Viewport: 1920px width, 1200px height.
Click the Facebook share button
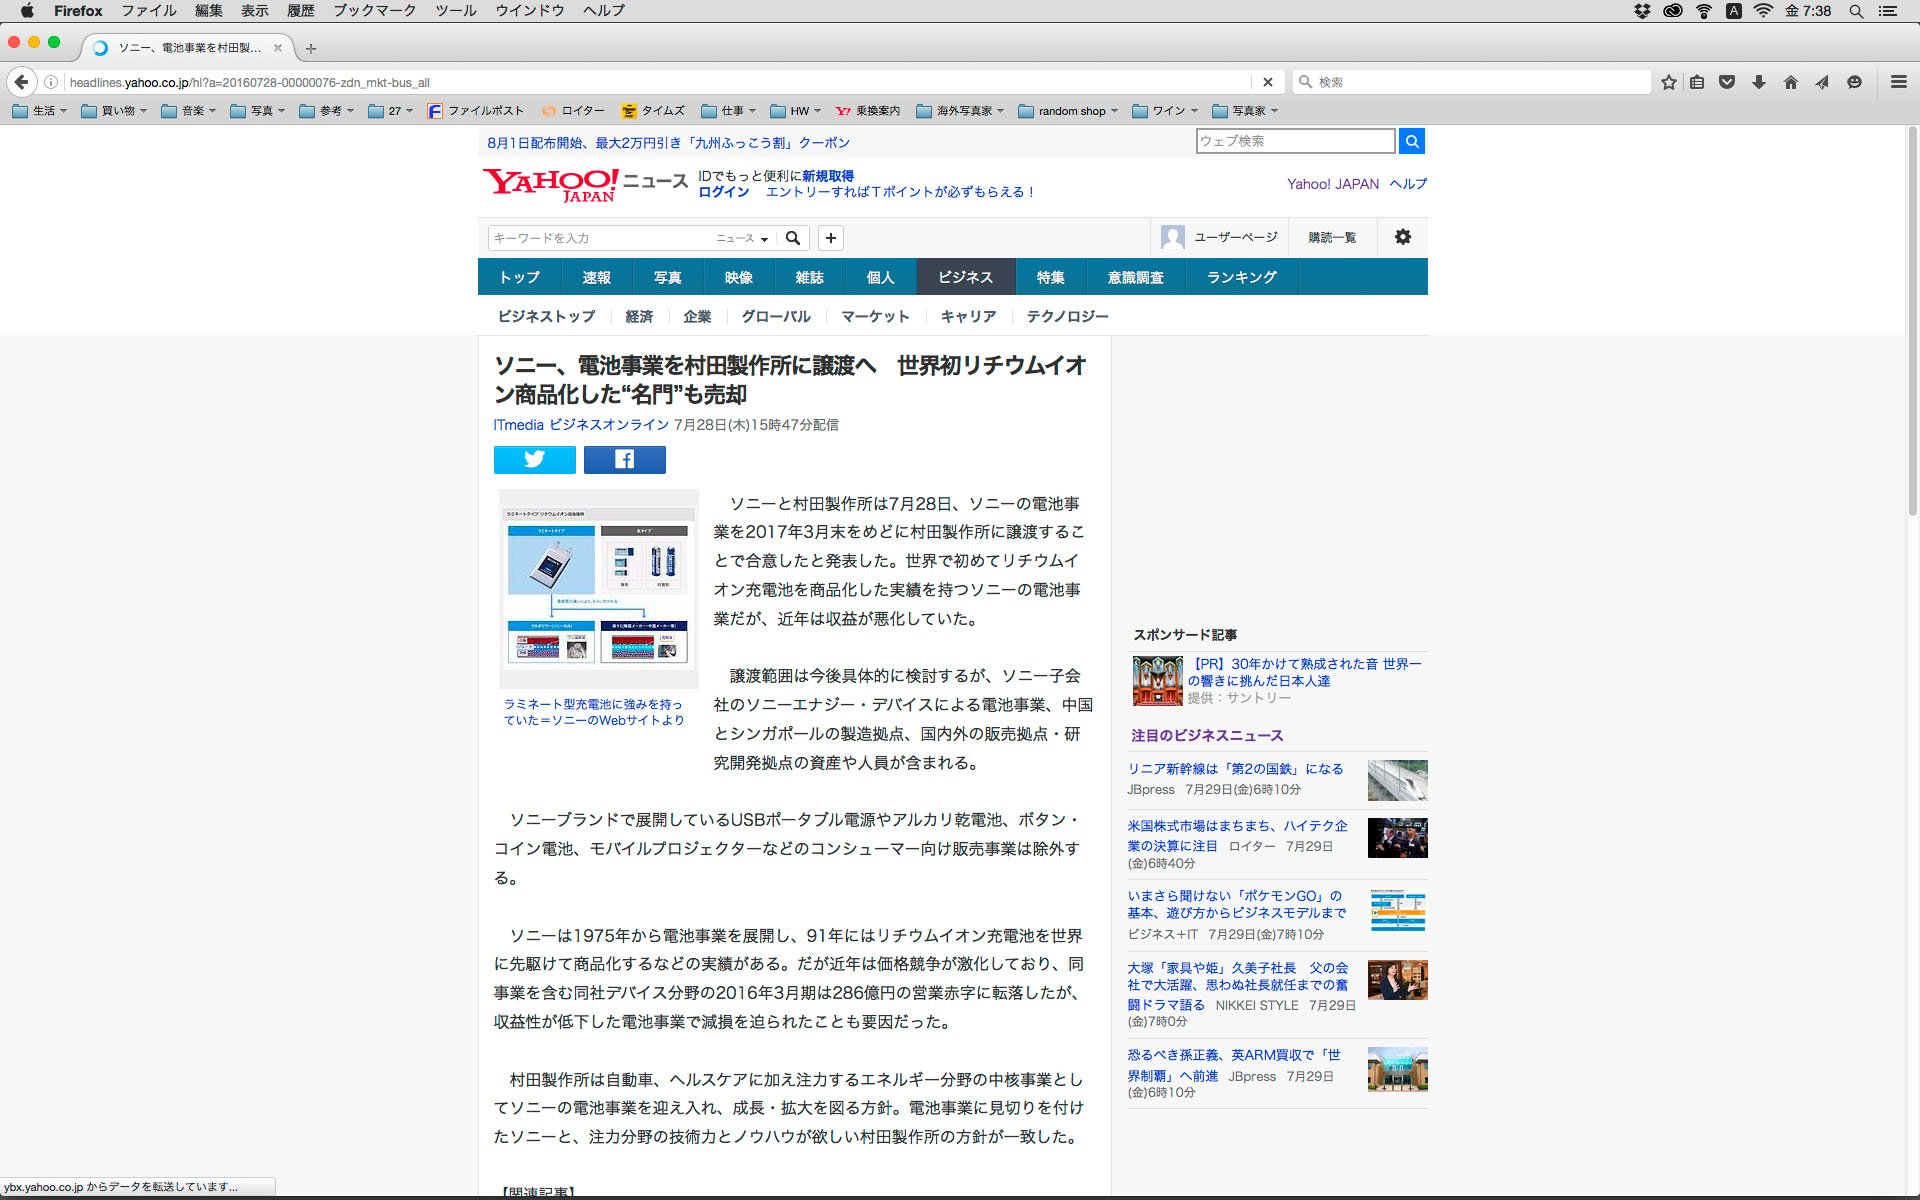pyautogui.click(x=624, y=459)
